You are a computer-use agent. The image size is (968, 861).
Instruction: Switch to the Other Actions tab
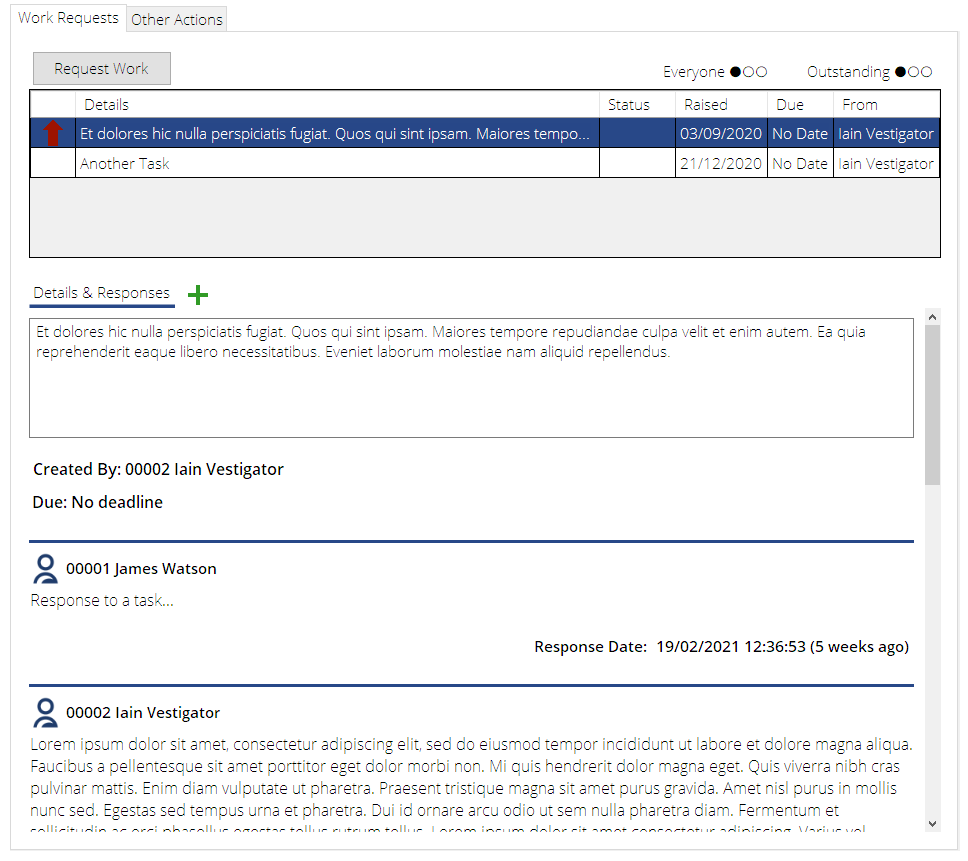(x=177, y=19)
